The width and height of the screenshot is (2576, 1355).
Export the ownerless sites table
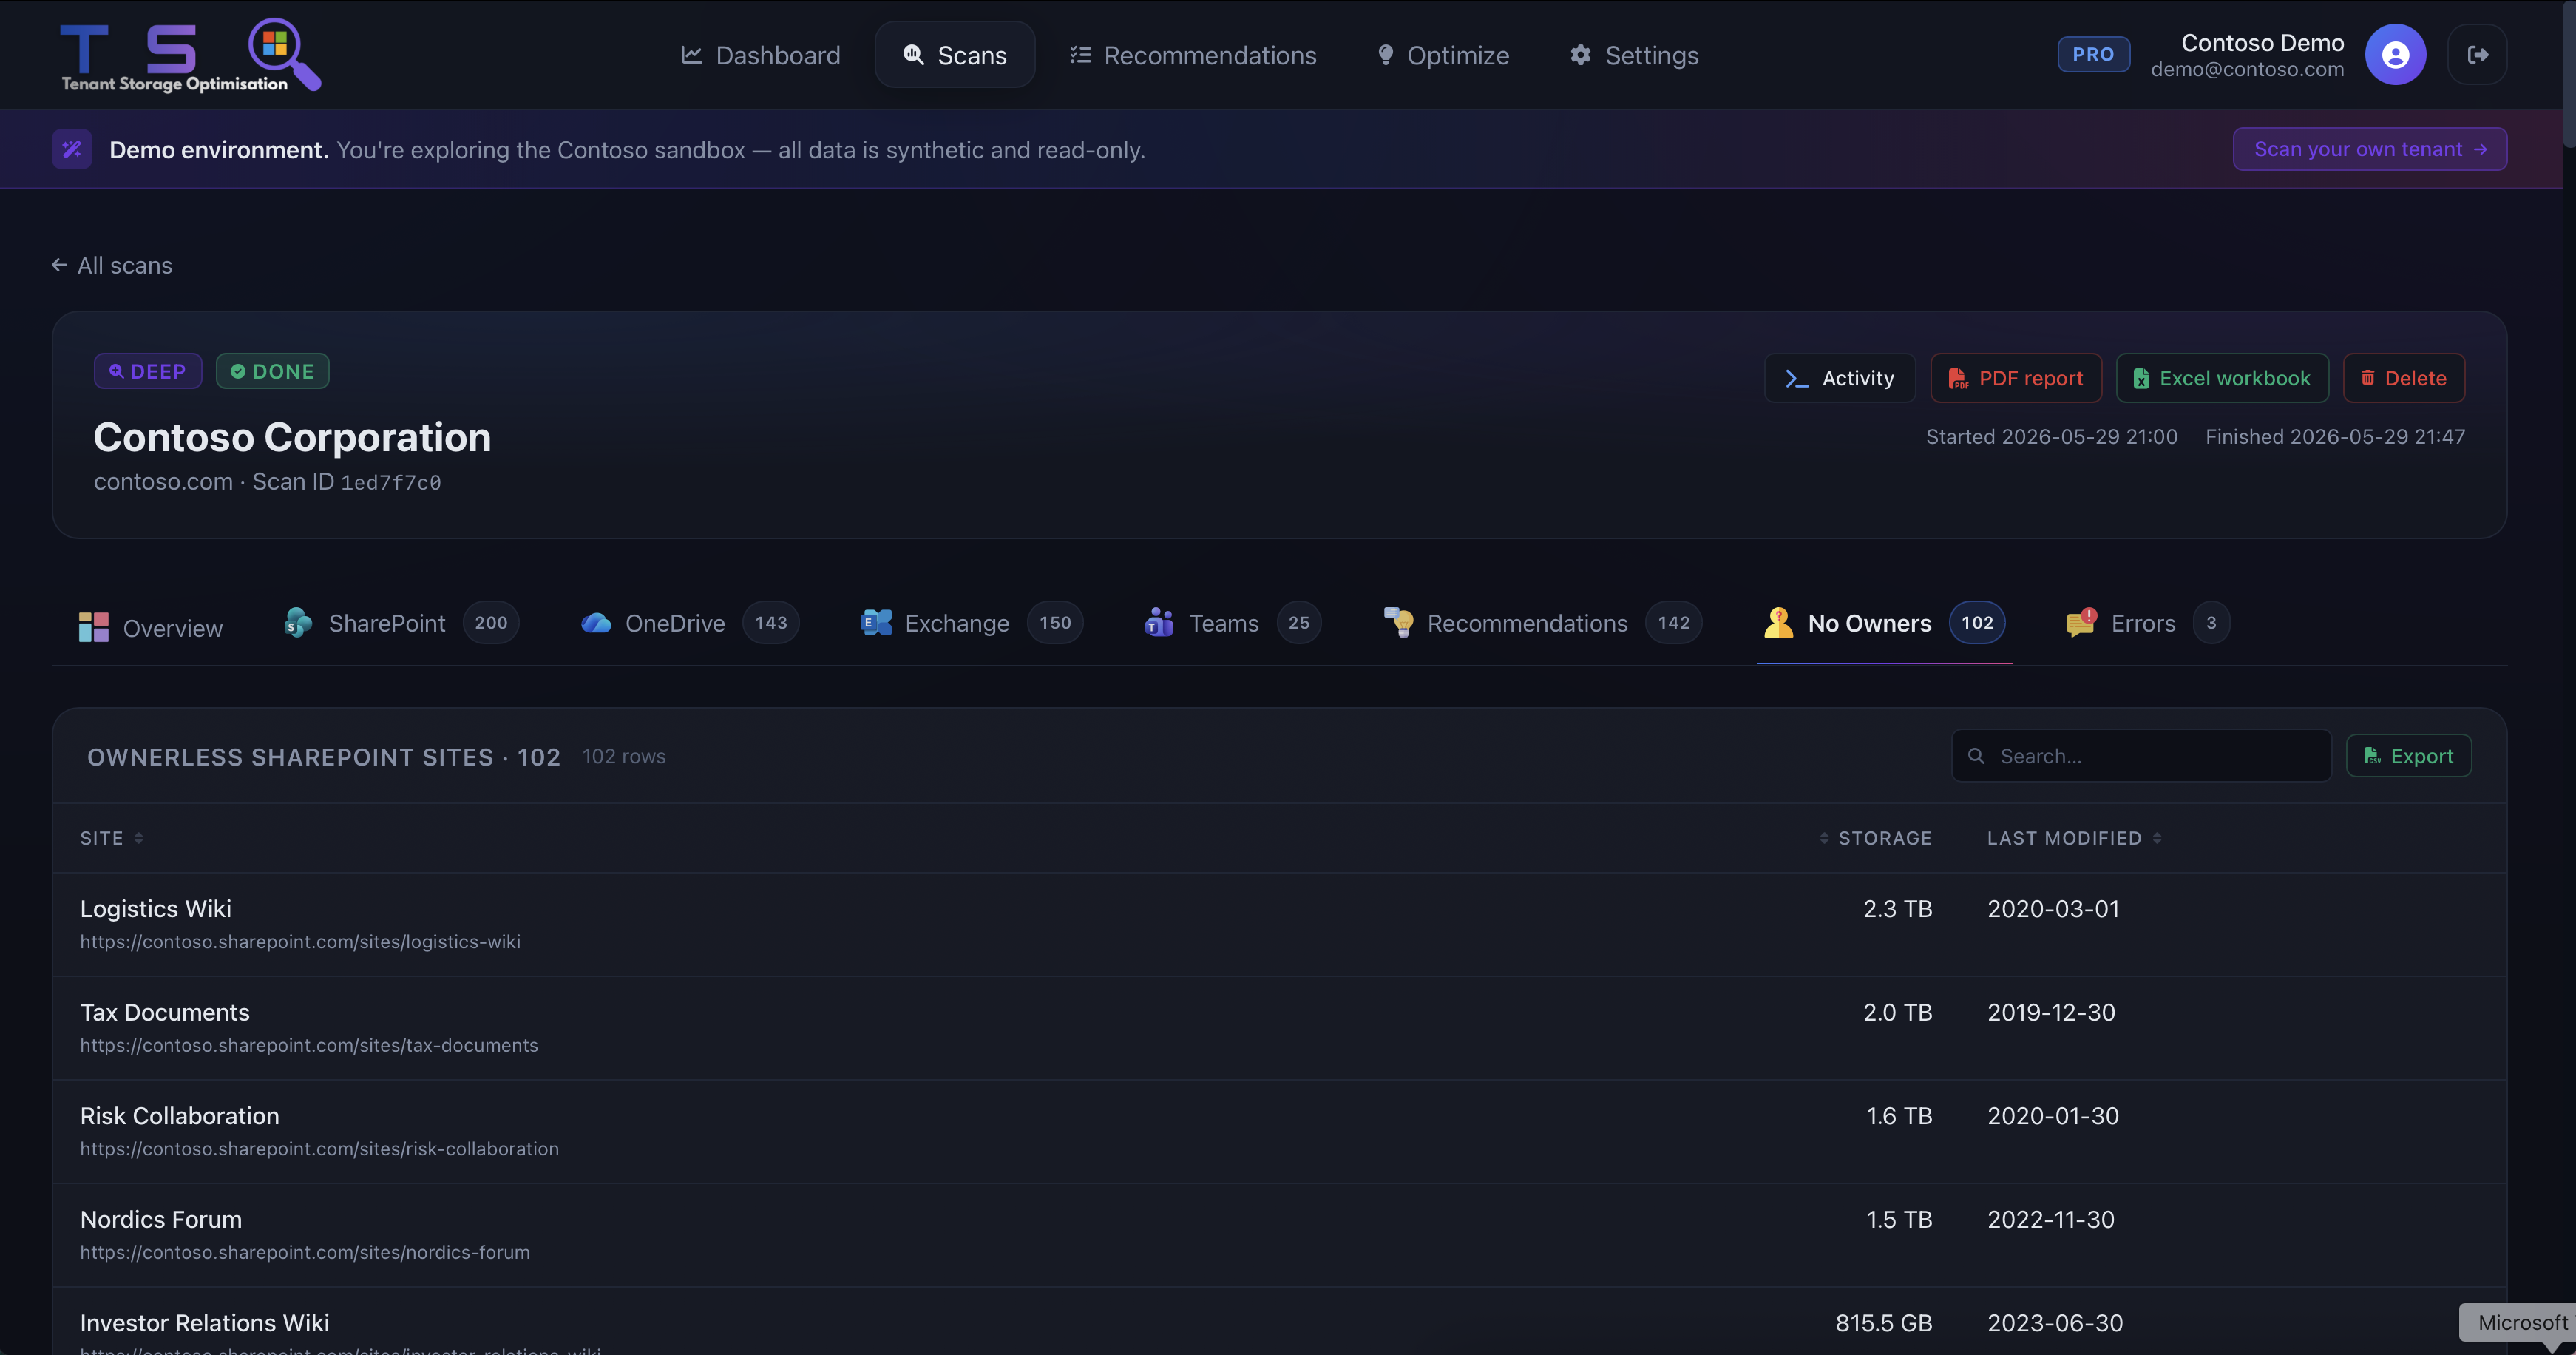tap(2409, 756)
